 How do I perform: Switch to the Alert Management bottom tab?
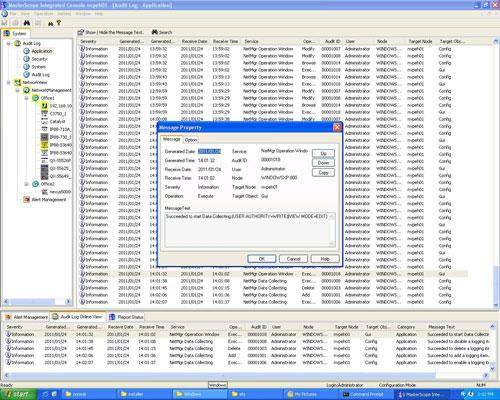[x=27, y=317]
